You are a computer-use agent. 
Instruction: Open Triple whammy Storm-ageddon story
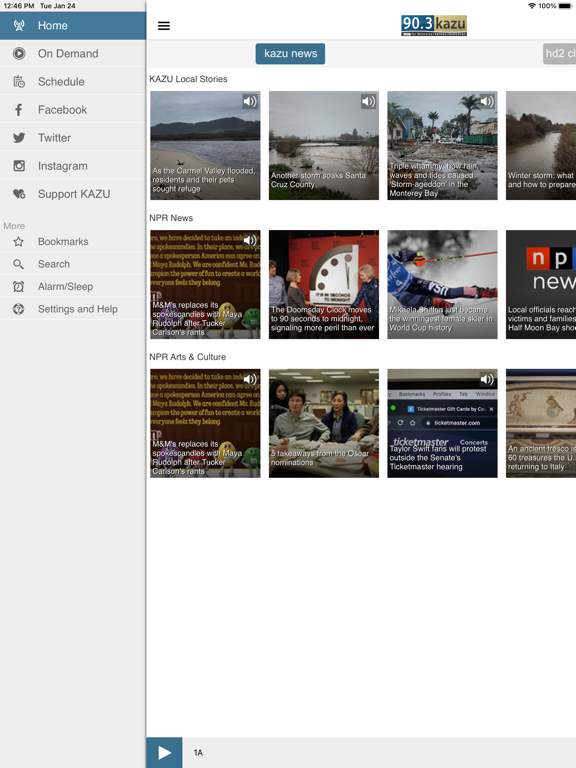point(442,145)
